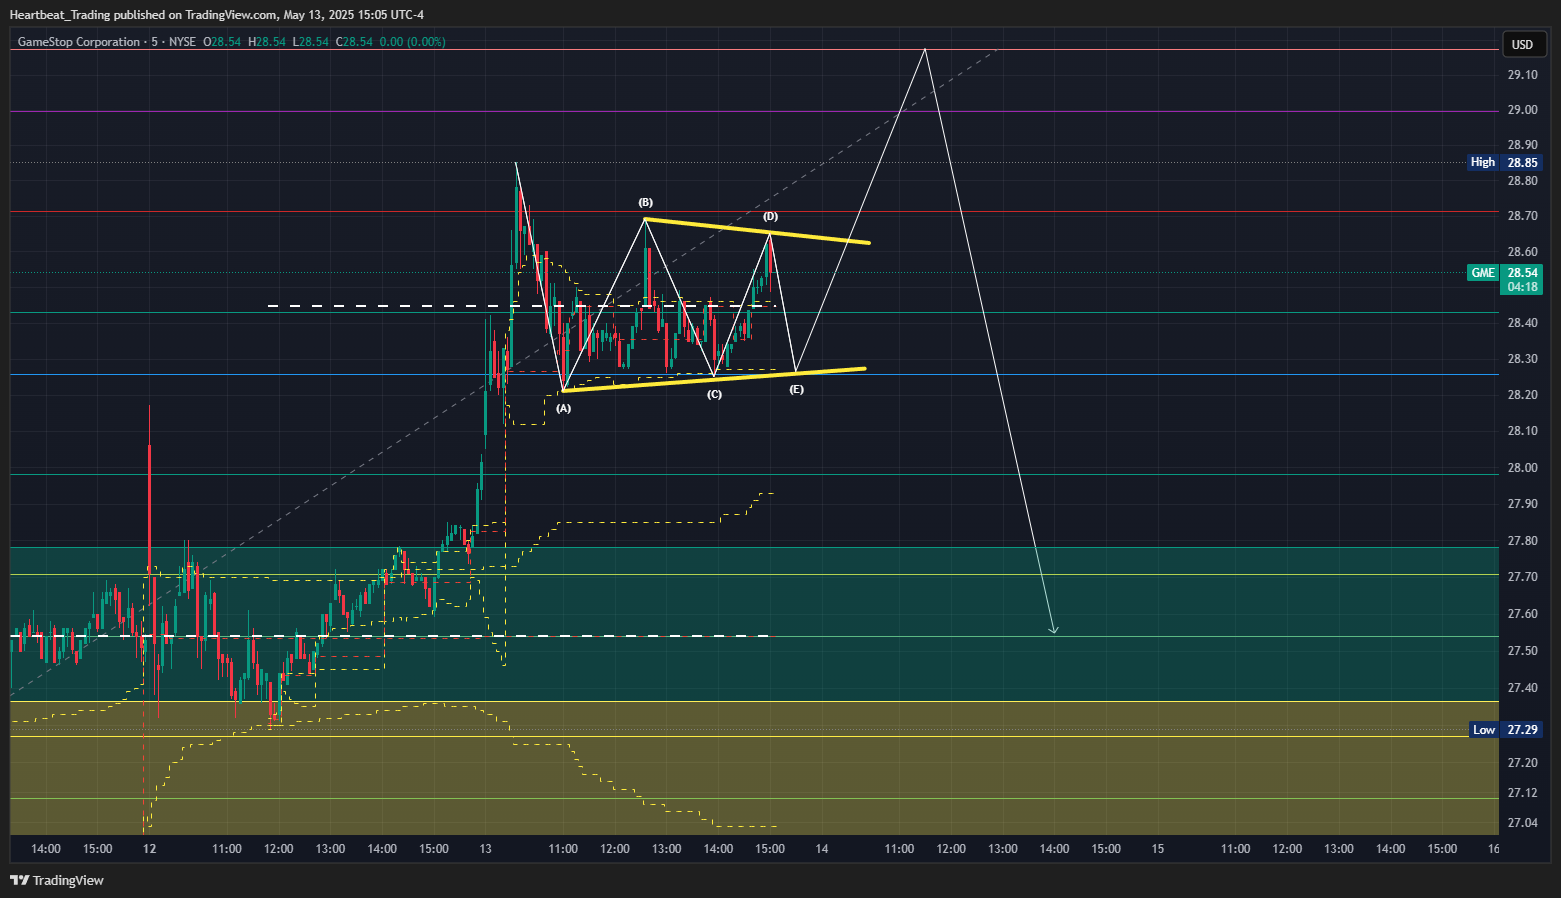
Task: Click the 29.10 price axis label
Action: click(1522, 75)
